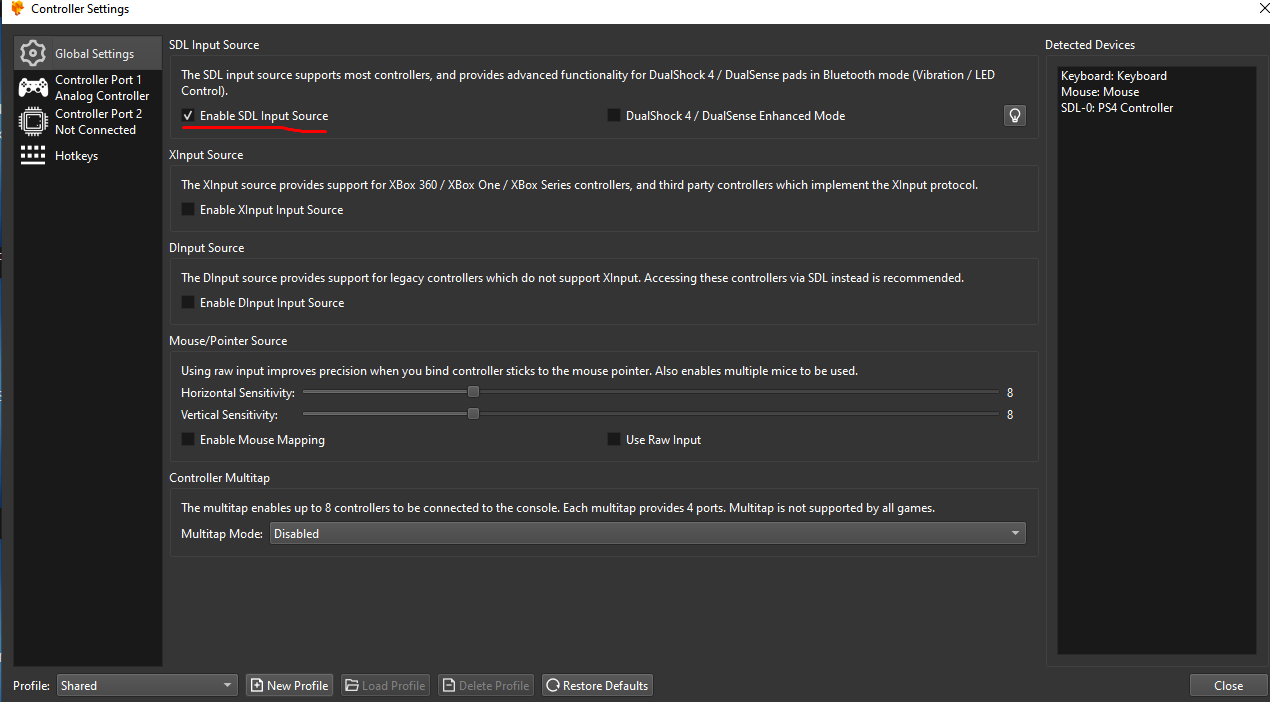This screenshot has height=702, width=1270.
Task: Click the lightbulb LED settings icon
Action: [1015, 116]
